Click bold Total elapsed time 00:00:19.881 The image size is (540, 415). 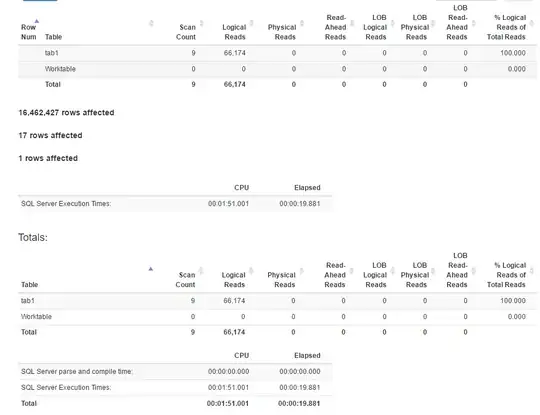tap(299, 403)
